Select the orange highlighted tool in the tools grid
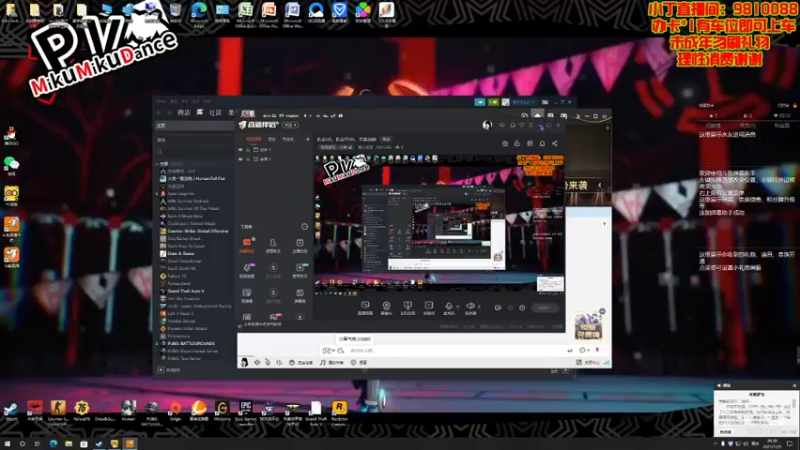Screen dimensions: 800x450 (x=247, y=244)
